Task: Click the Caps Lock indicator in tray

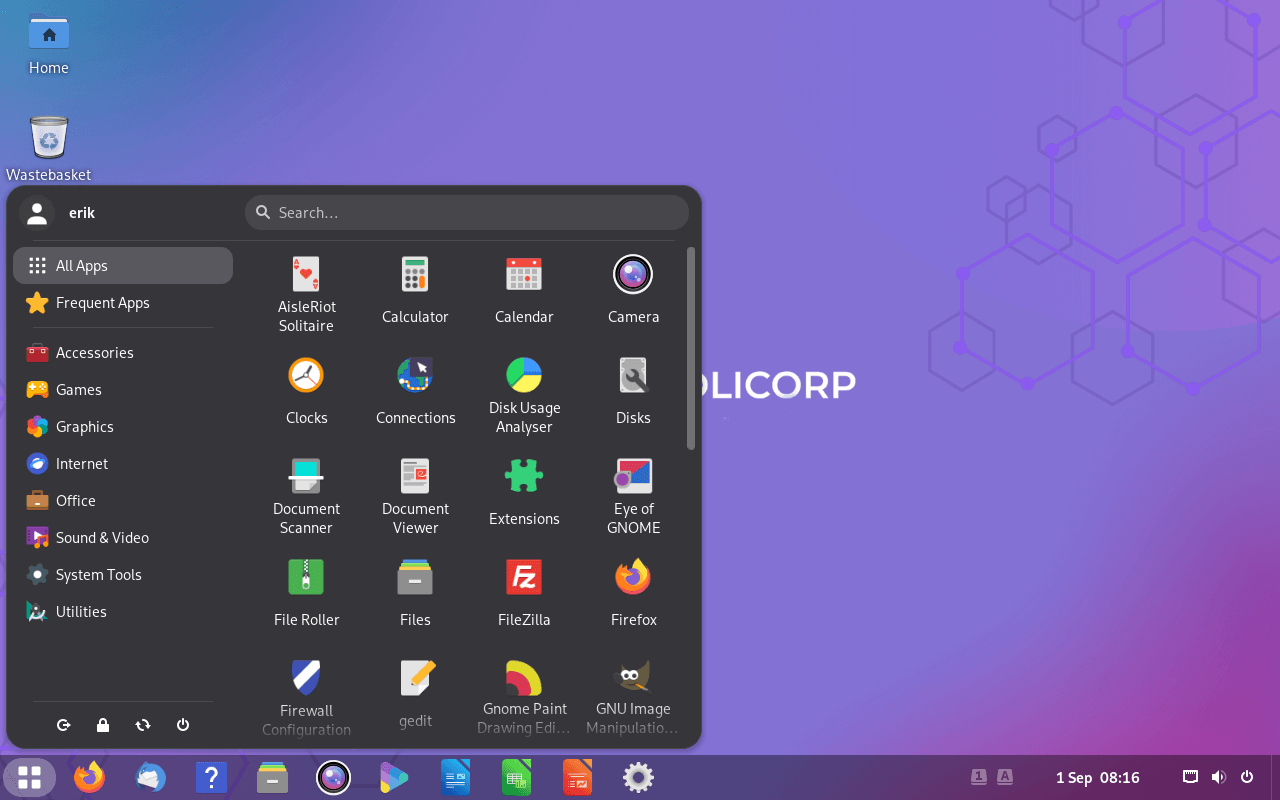Action: pos(1005,777)
